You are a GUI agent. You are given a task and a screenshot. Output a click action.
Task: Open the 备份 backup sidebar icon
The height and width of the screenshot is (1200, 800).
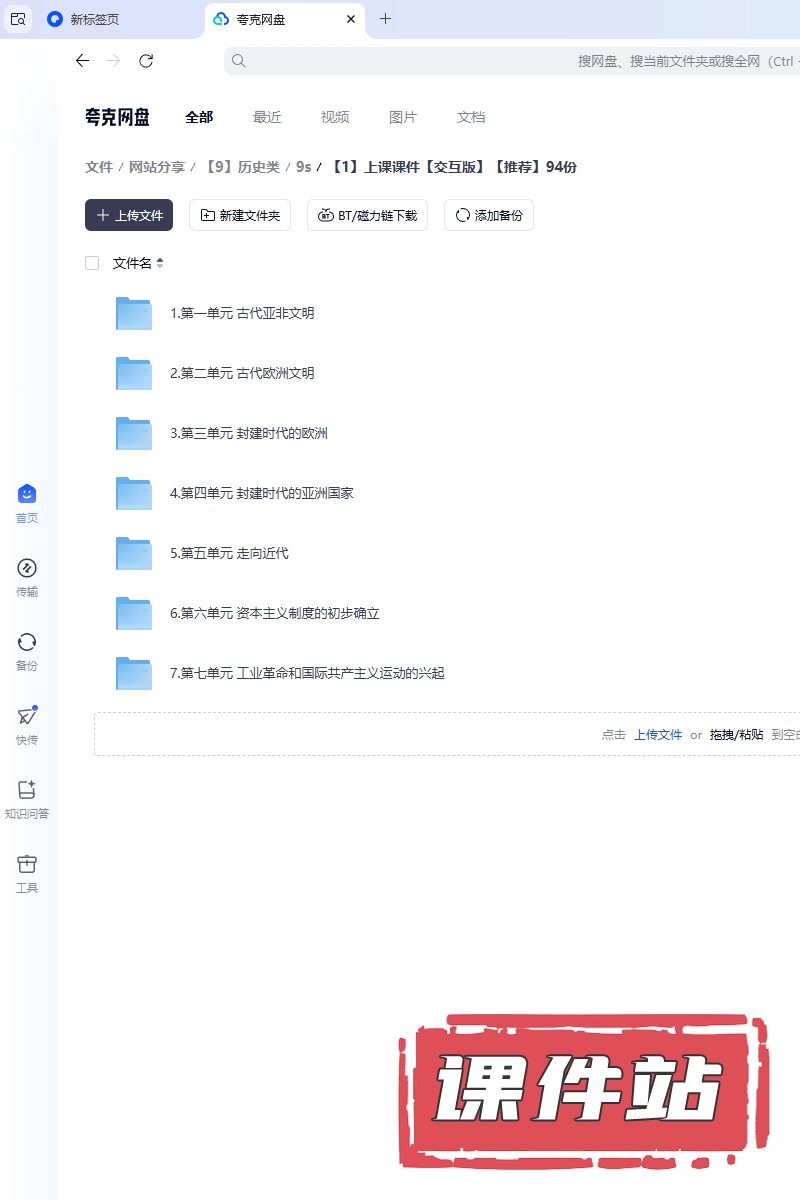tap(27, 643)
